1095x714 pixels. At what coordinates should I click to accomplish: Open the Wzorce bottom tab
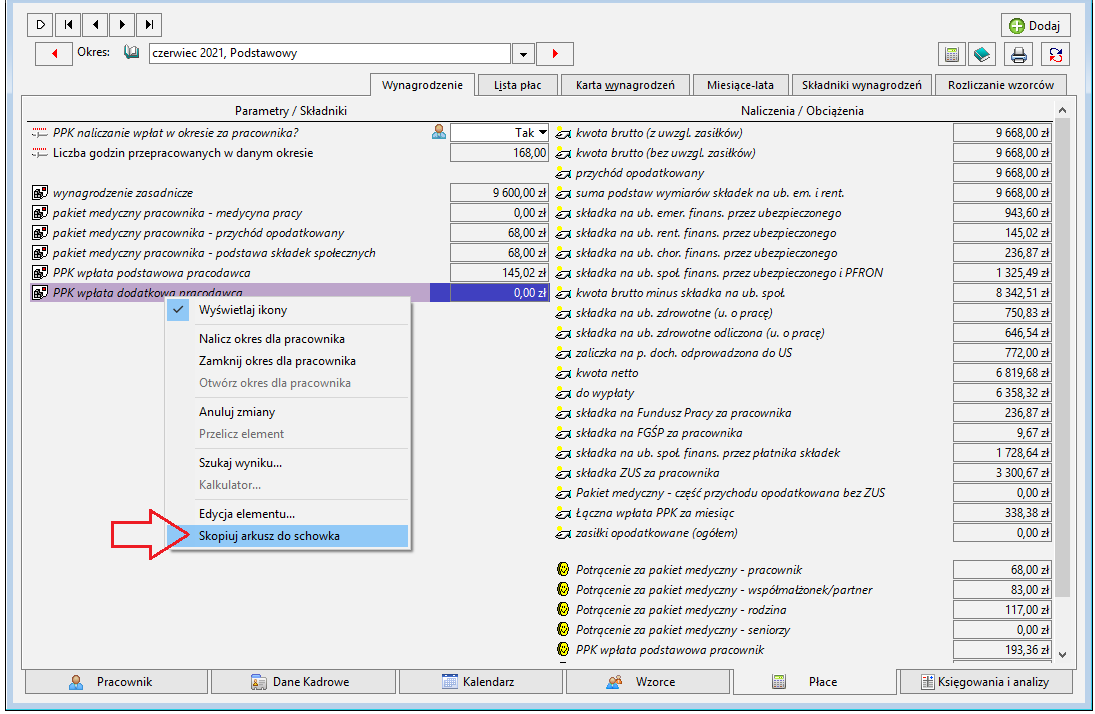(648, 682)
